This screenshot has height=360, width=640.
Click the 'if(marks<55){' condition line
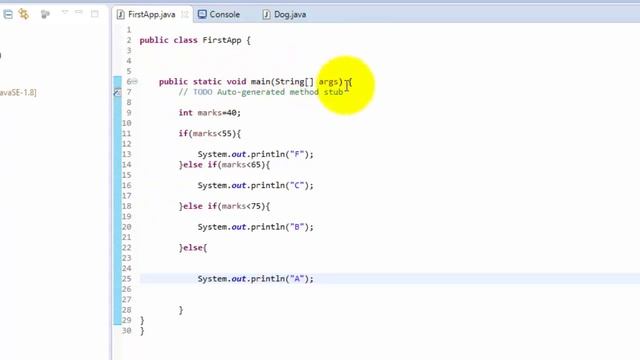click(x=209, y=133)
